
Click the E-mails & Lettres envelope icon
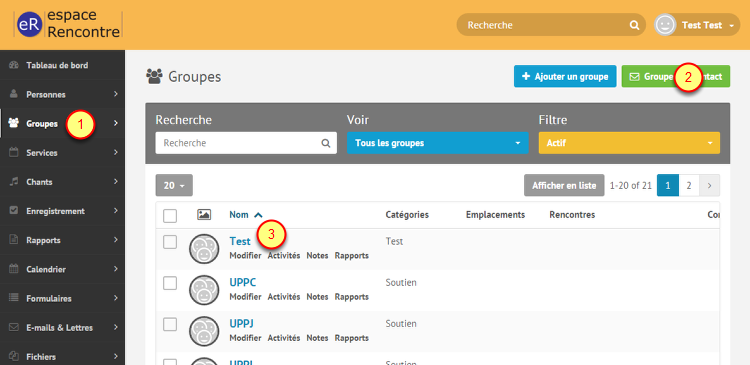pyautogui.click(x=13, y=328)
